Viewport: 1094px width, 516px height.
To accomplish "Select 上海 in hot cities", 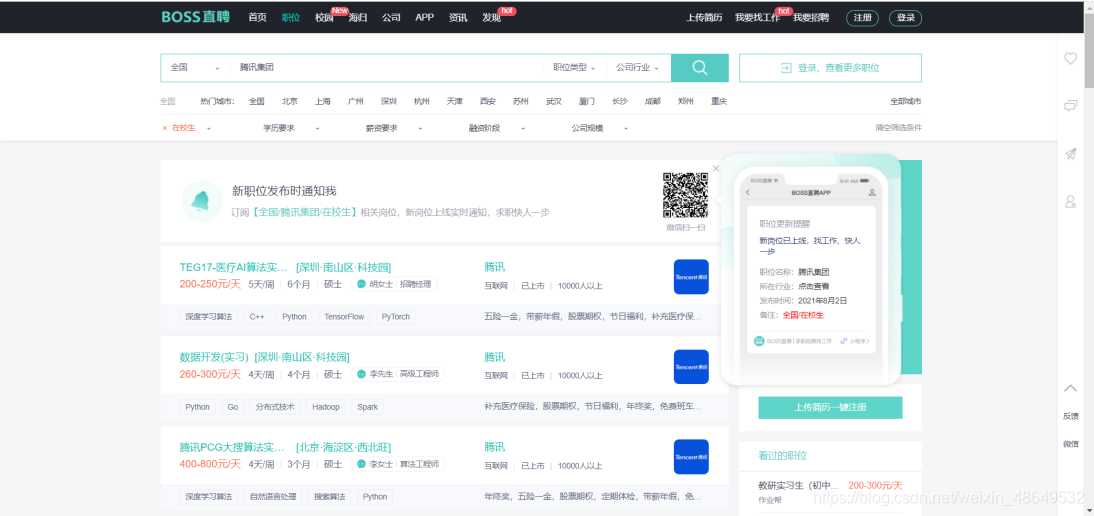I will coord(322,101).
